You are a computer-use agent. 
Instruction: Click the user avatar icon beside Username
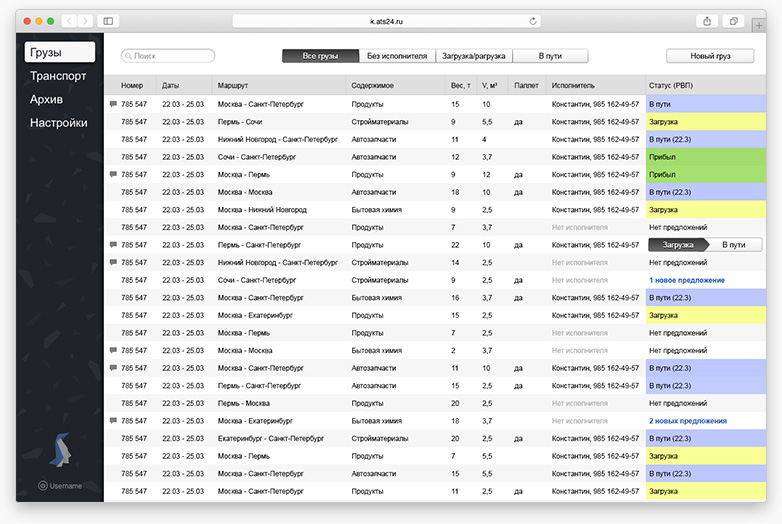pyautogui.click(x=43, y=486)
